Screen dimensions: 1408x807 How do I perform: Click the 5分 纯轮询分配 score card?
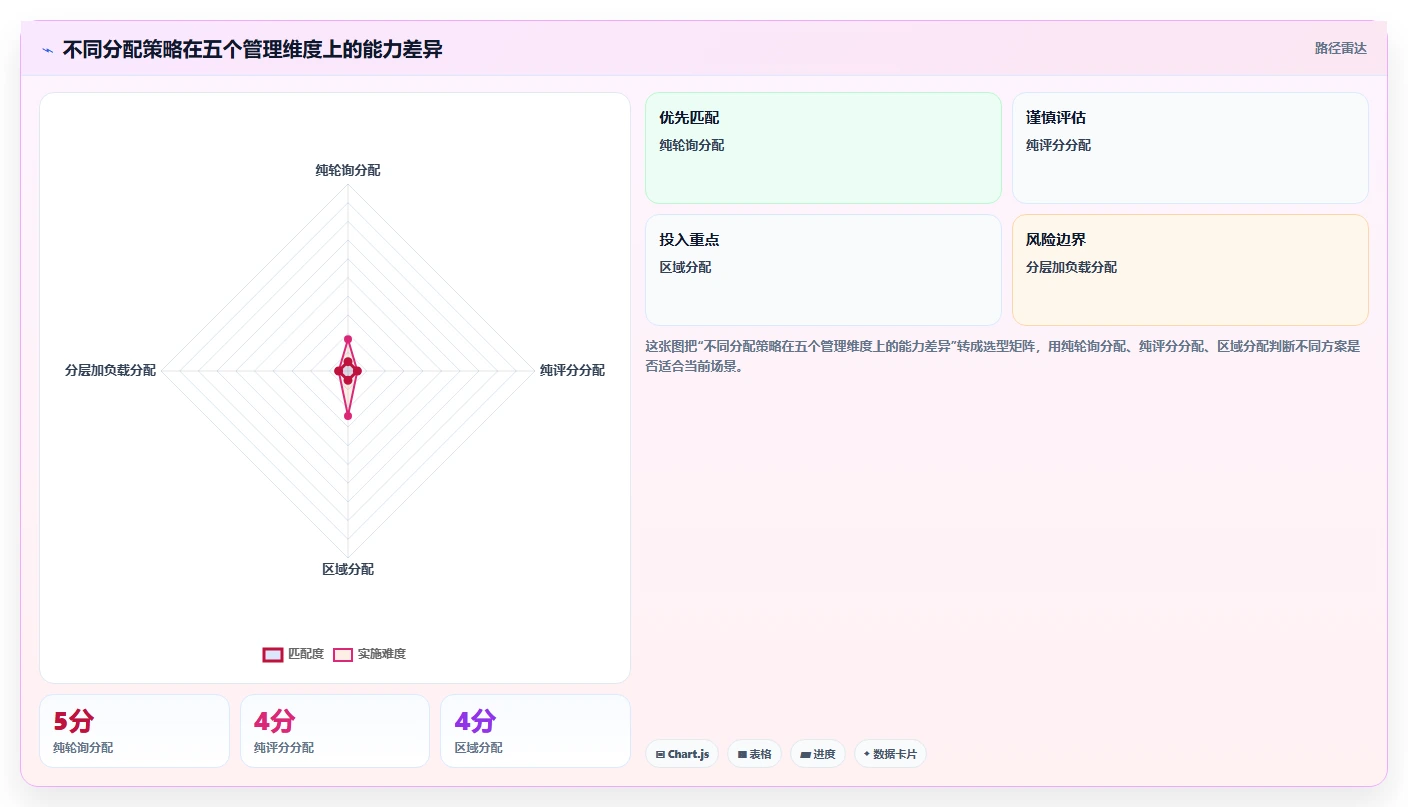(x=134, y=731)
